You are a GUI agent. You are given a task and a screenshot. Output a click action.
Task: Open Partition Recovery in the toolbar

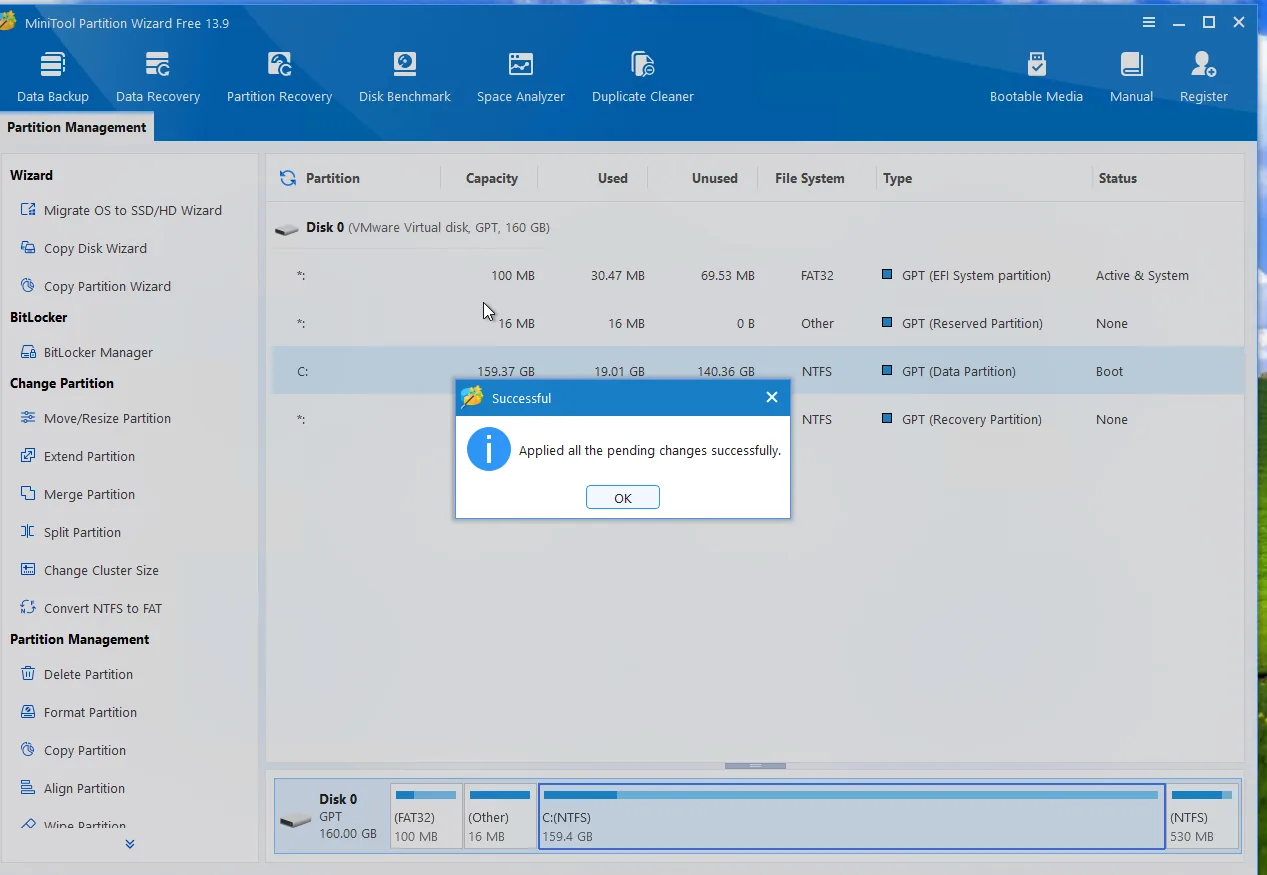pyautogui.click(x=279, y=78)
